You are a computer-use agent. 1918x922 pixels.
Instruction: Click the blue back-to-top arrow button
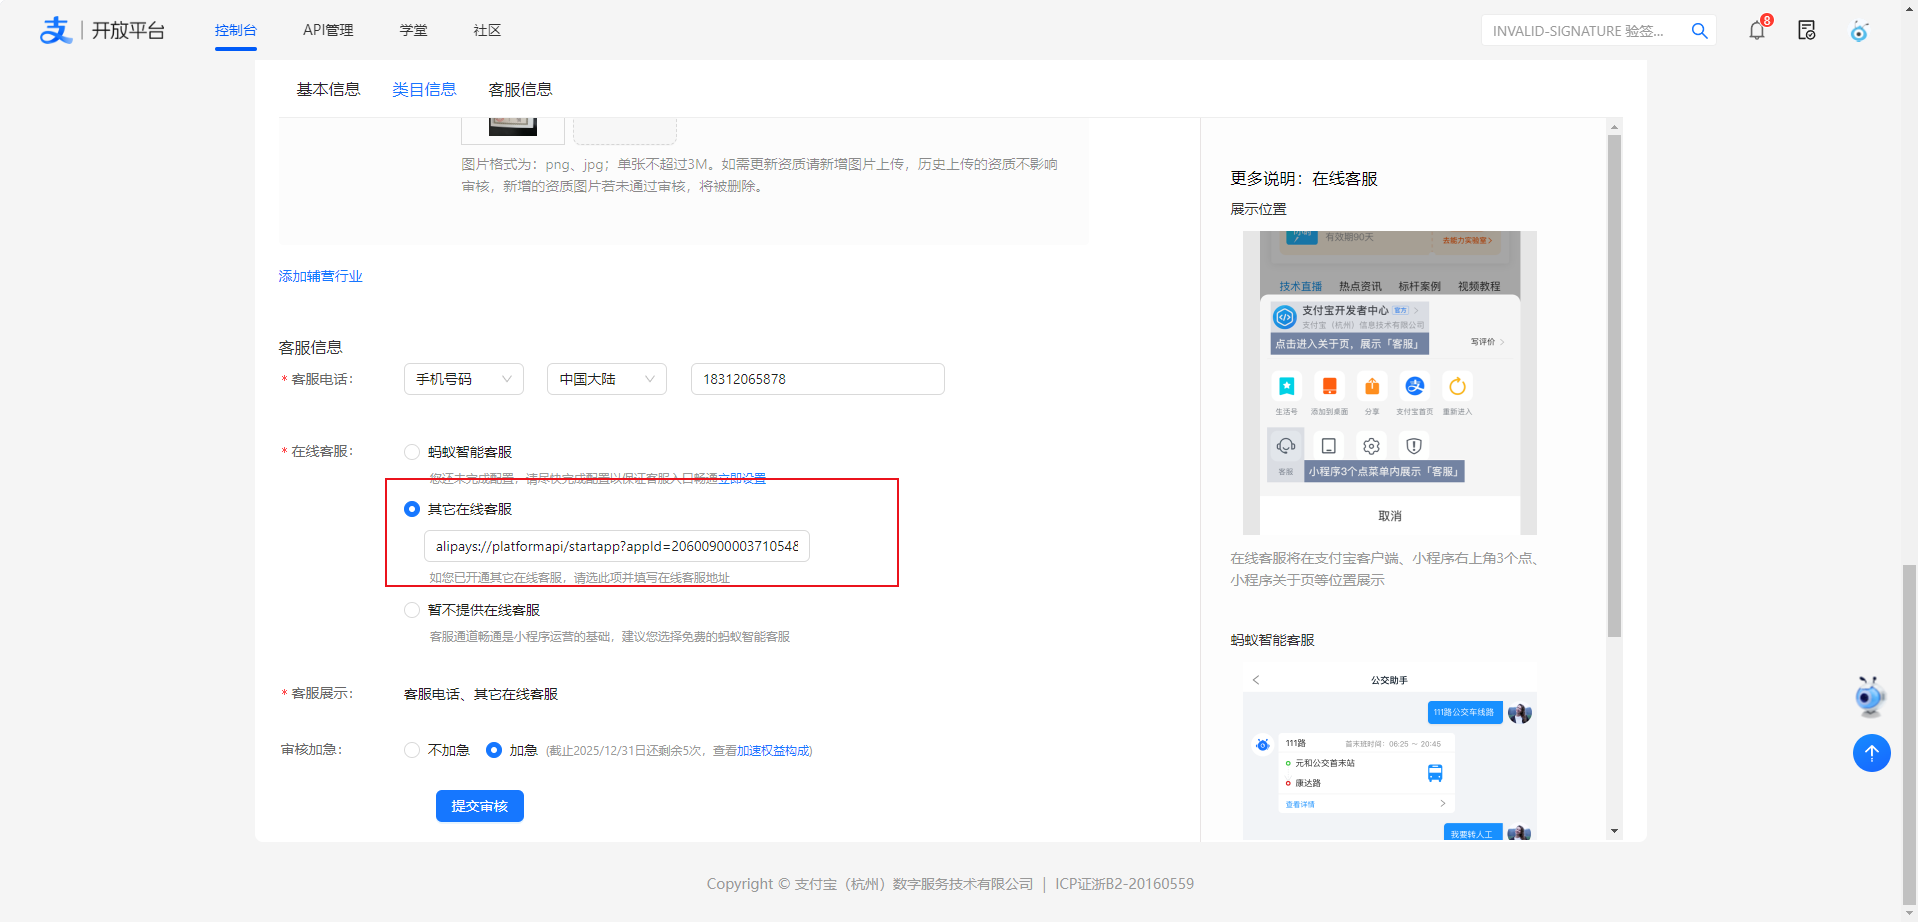(x=1871, y=753)
